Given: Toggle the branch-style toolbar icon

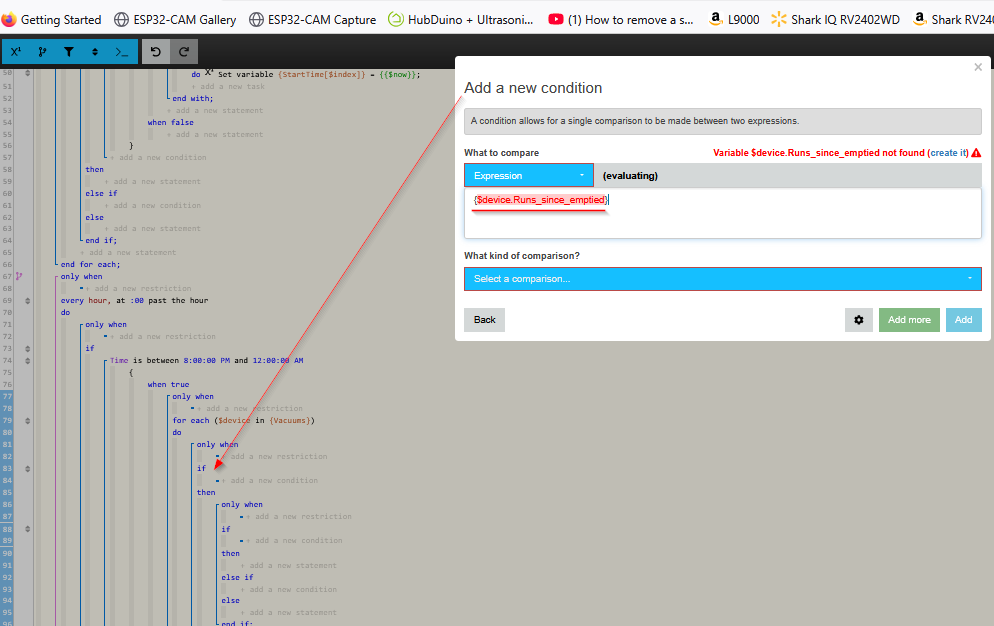Looking at the screenshot, I should point(42,51).
